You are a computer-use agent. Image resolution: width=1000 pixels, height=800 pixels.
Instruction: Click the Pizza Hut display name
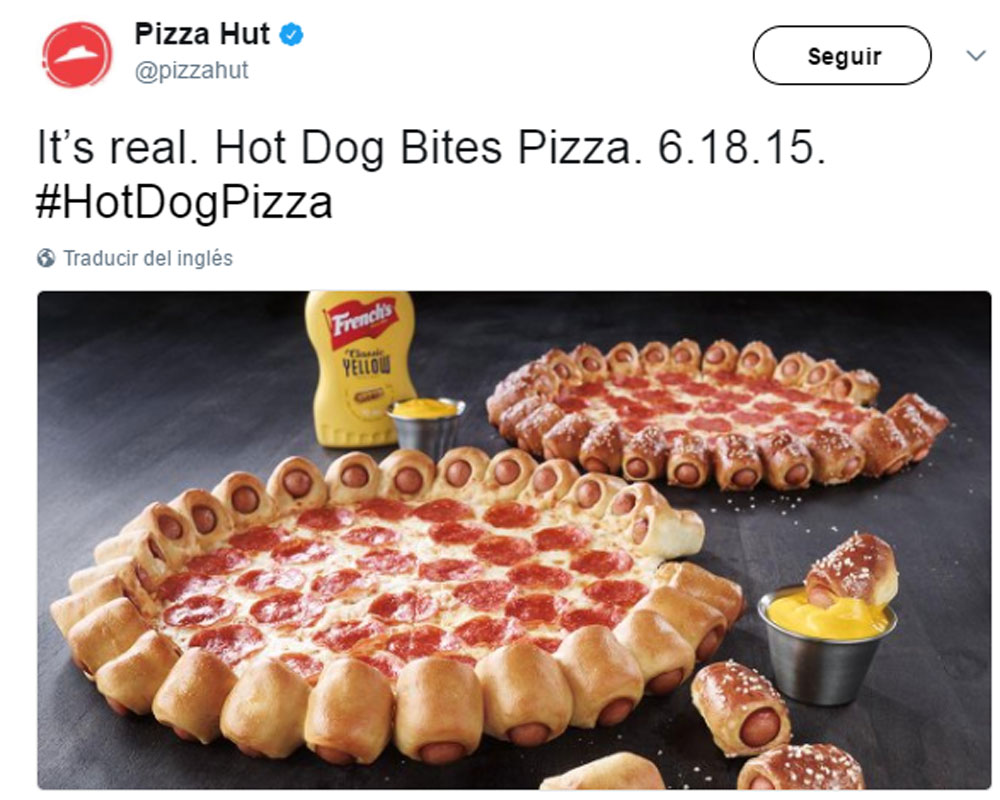click(202, 34)
